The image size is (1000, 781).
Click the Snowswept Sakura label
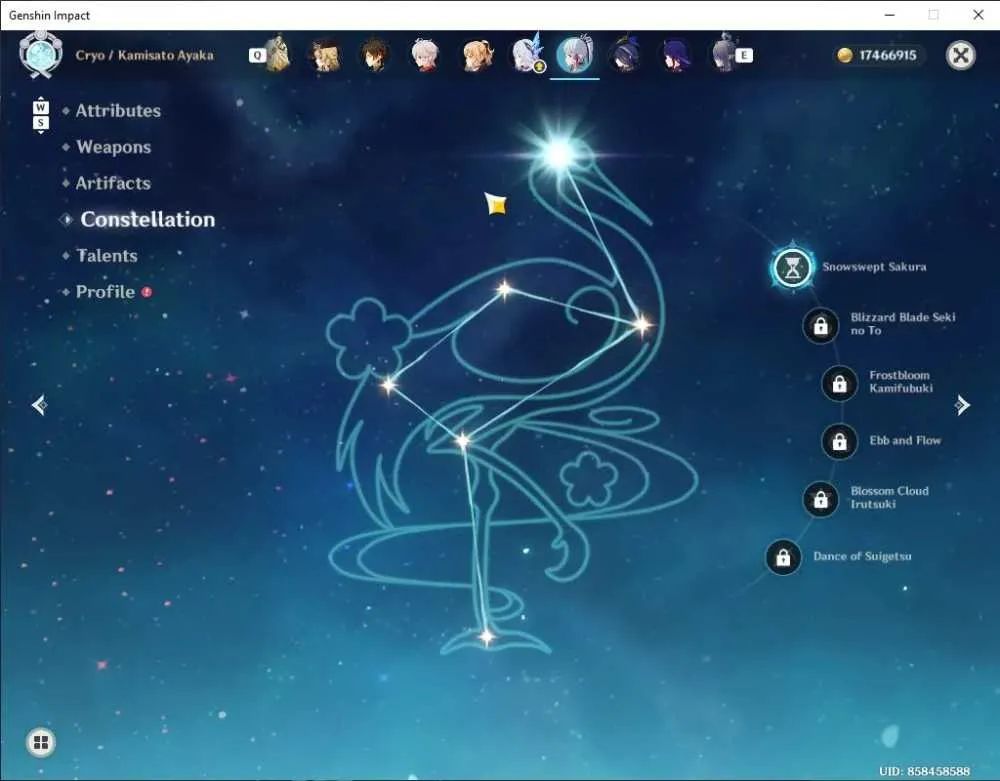pyautogui.click(x=874, y=267)
